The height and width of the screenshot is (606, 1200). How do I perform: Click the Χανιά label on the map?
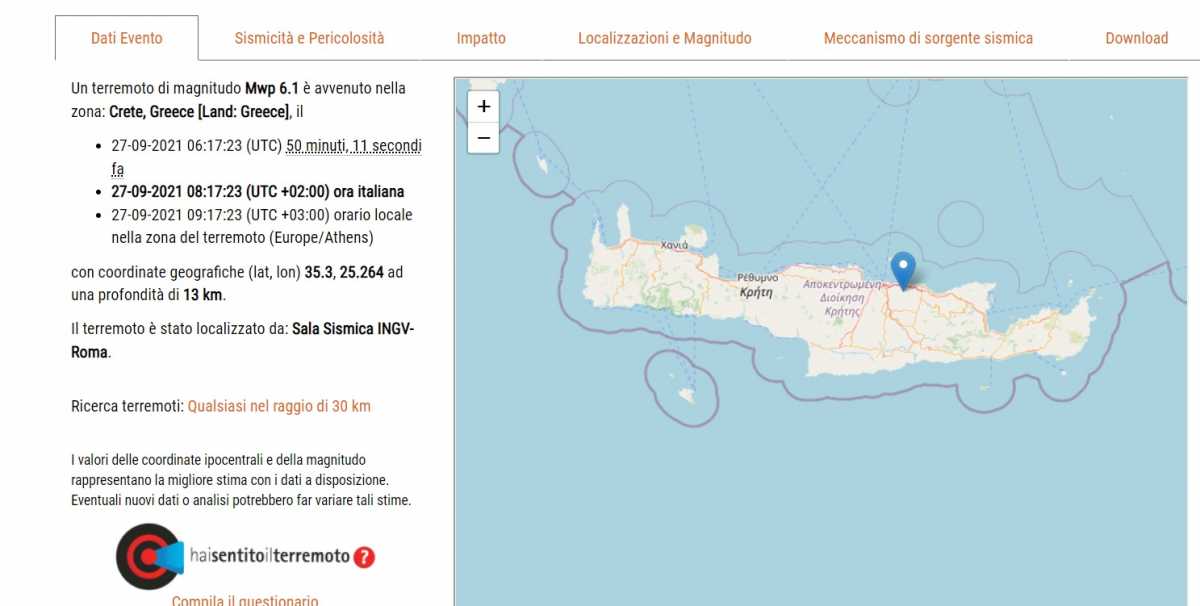675,244
